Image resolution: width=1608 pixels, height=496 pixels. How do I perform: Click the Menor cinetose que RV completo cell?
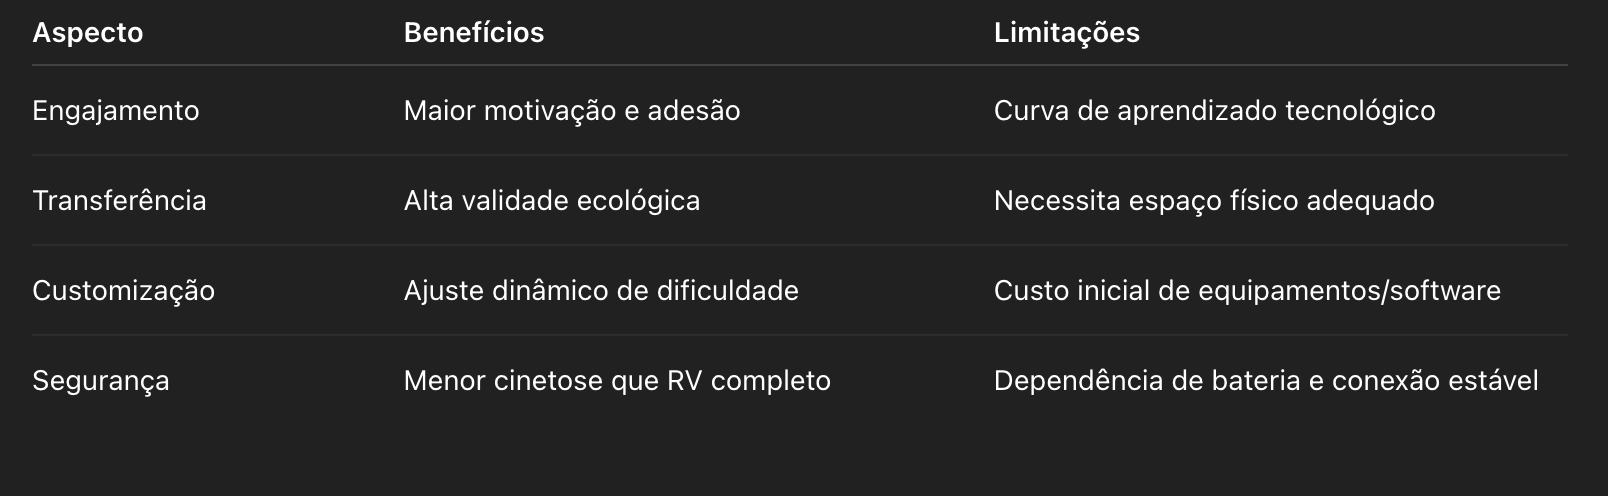(617, 381)
